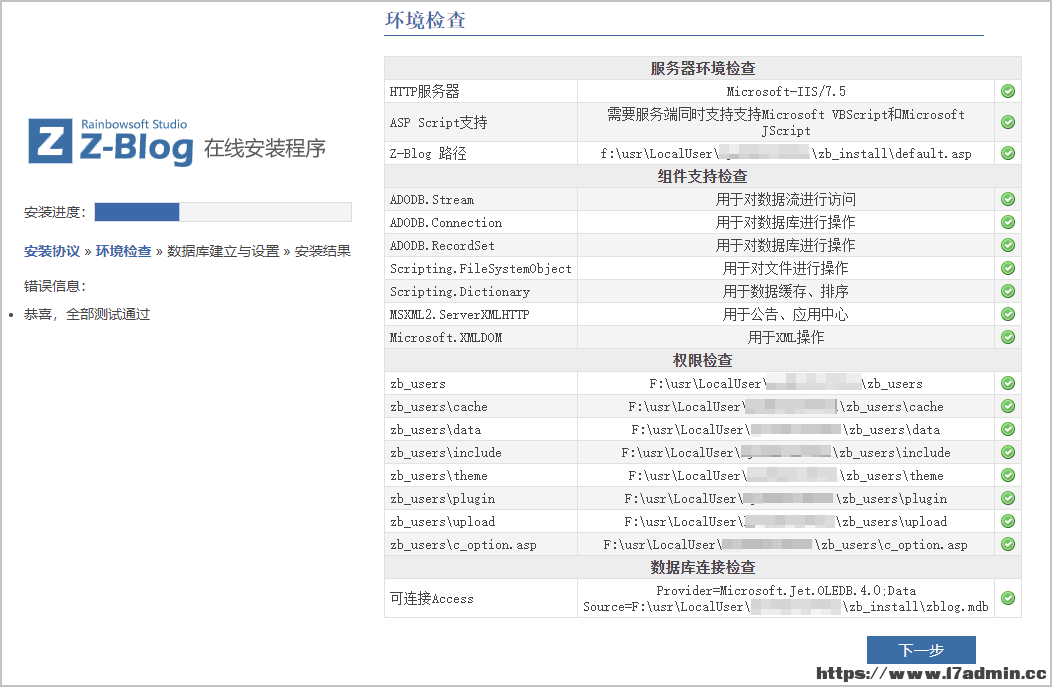Click the 在线安装程序 title text

pos(265,148)
